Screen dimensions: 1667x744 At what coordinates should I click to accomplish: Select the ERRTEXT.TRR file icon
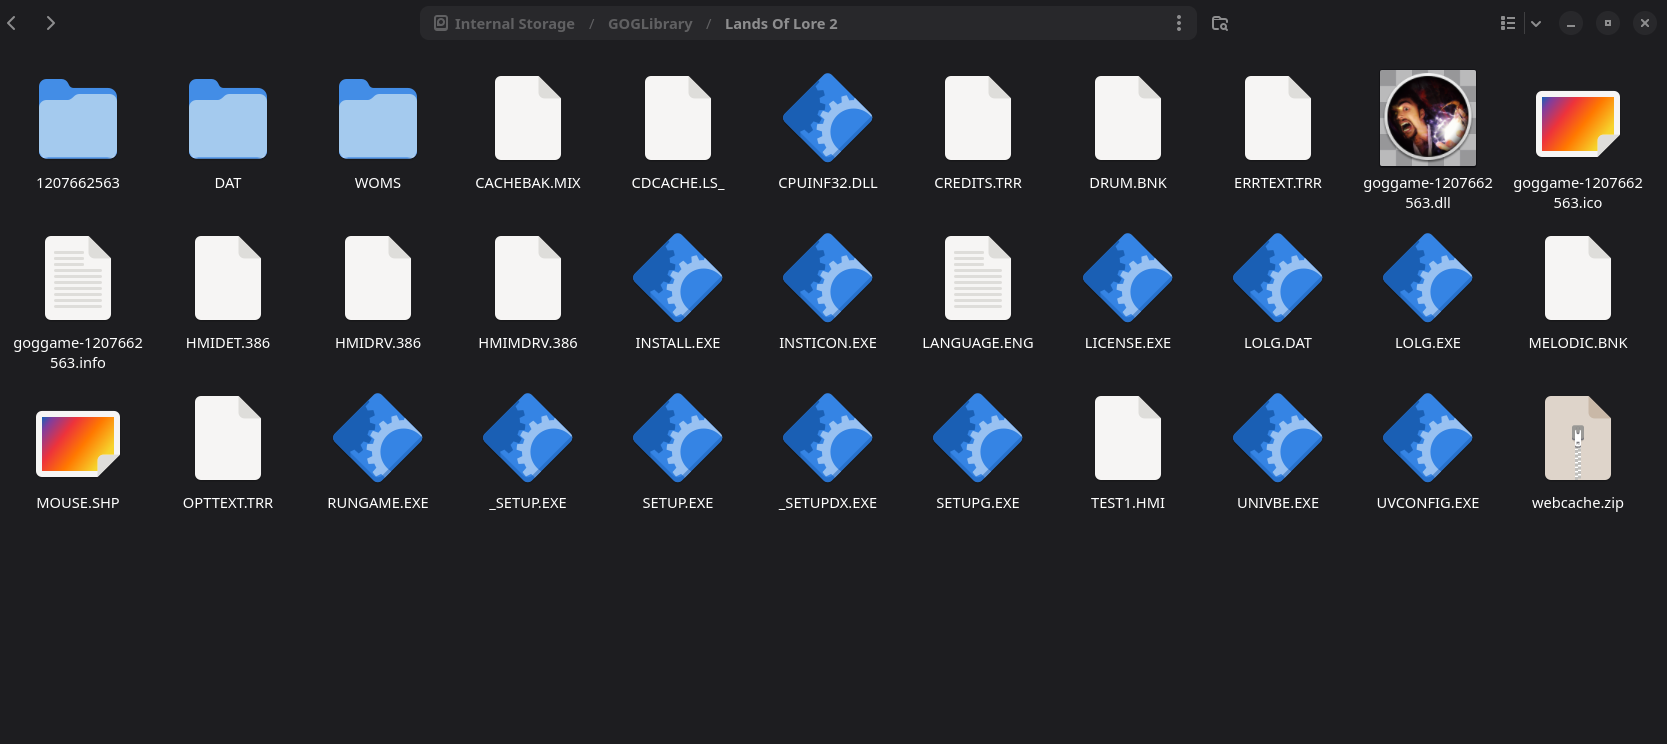coord(1278,118)
